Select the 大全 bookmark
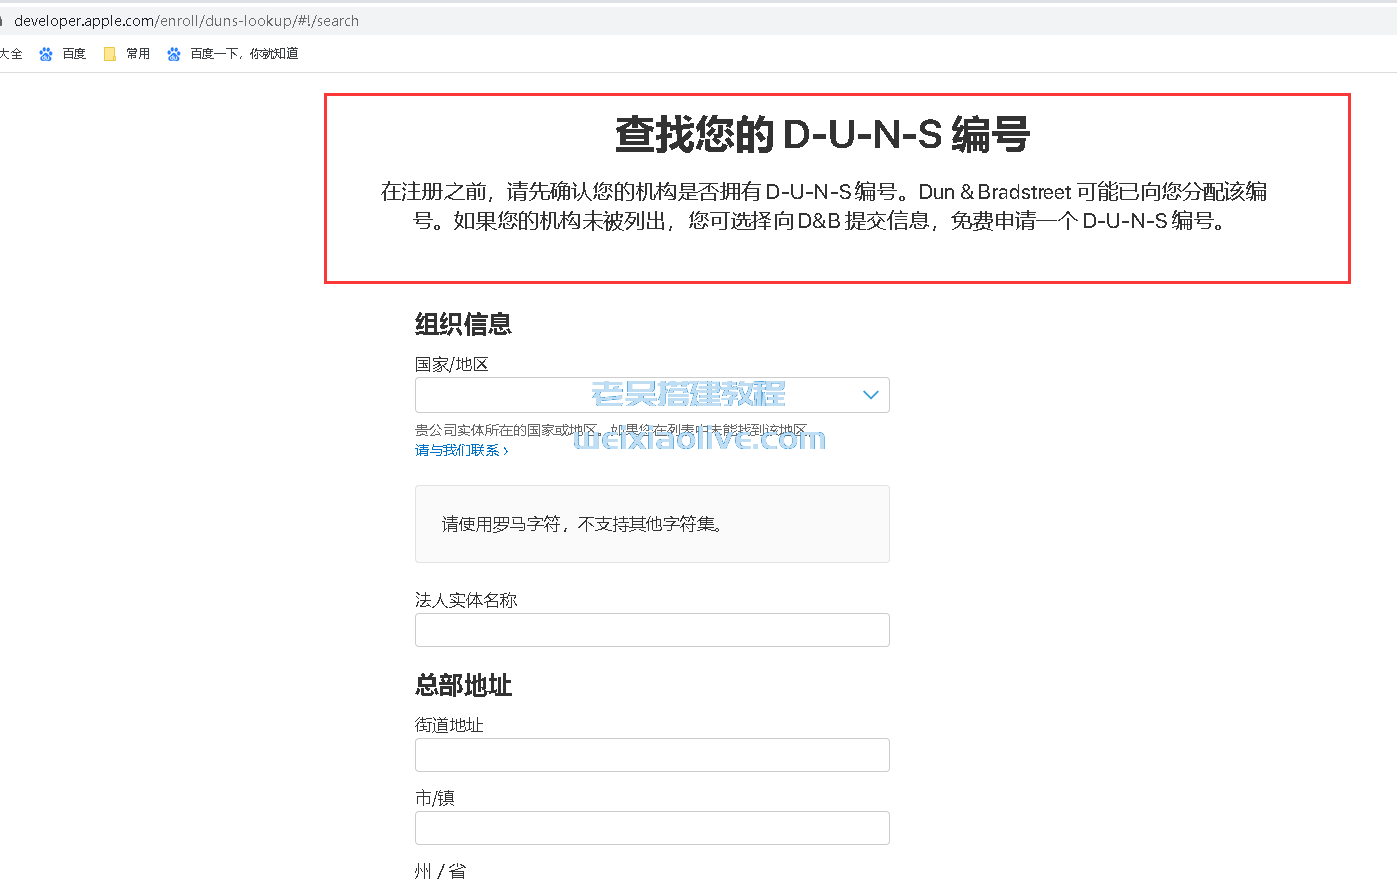This screenshot has width=1397, height=880. click(x=9, y=53)
